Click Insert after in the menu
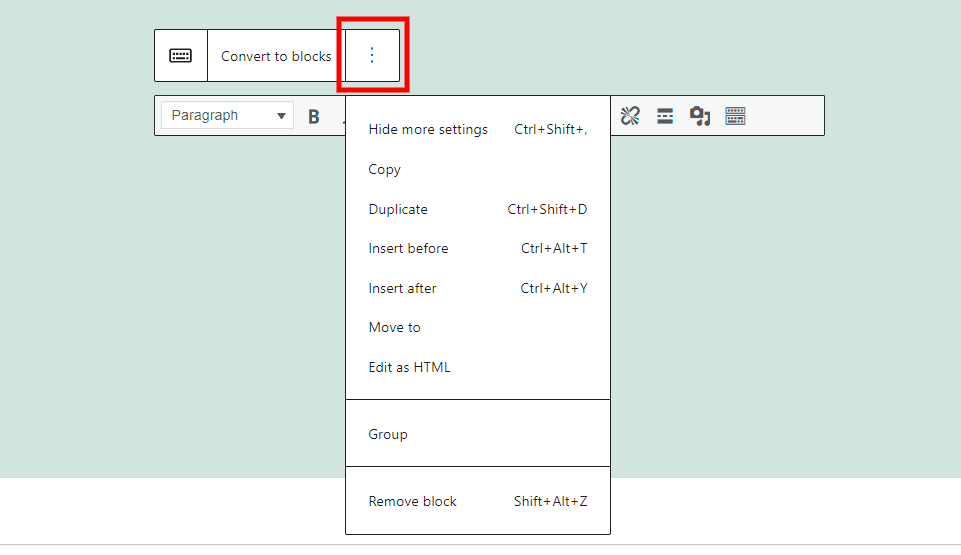The width and height of the screenshot is (961, 555). [402, 288]
